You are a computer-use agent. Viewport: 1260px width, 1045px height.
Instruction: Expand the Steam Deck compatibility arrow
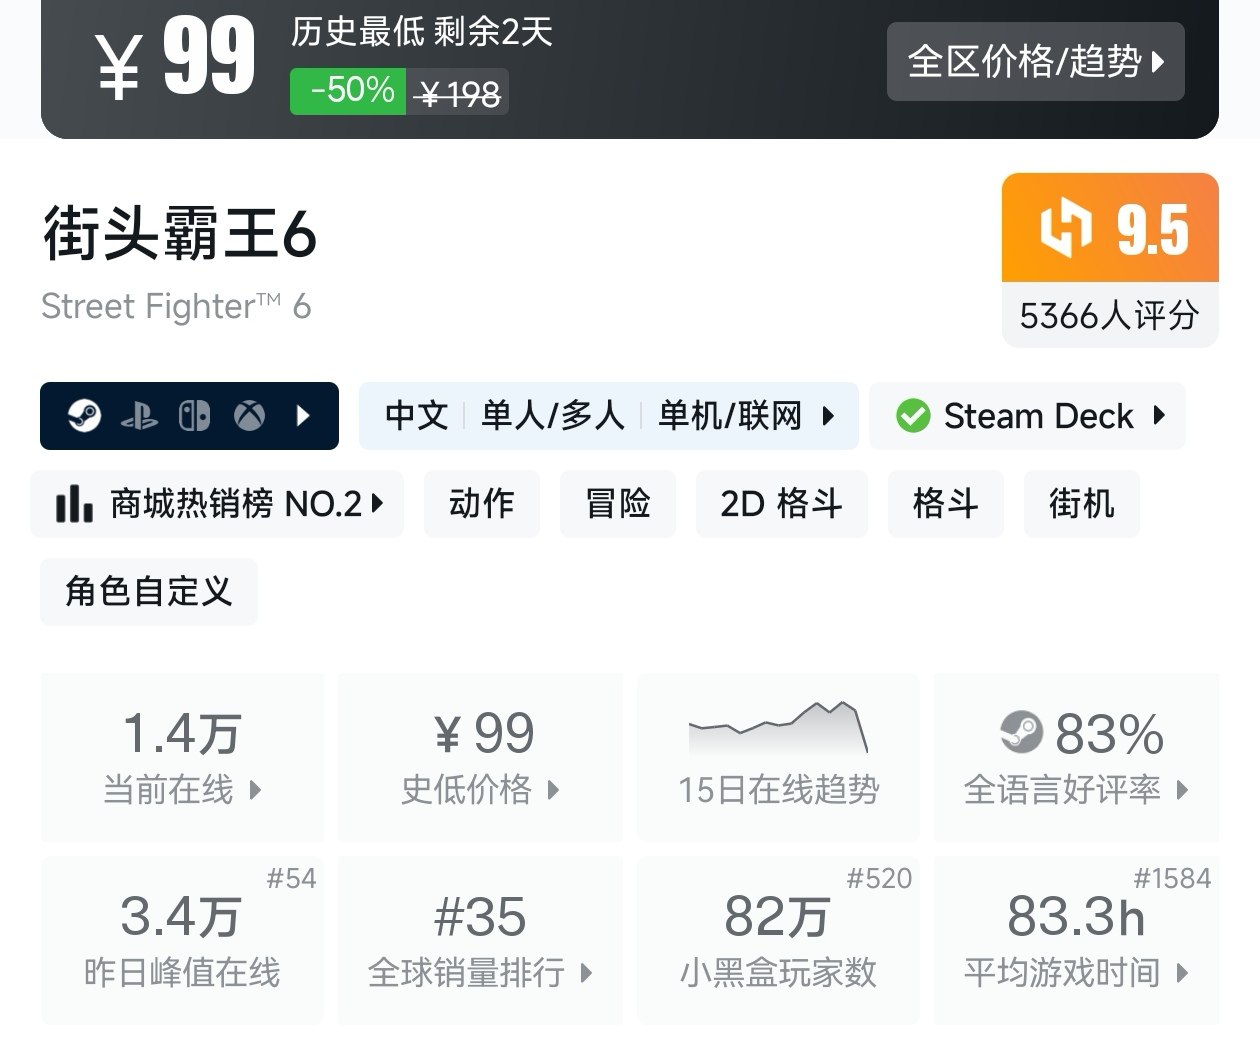coord(1159,416)
